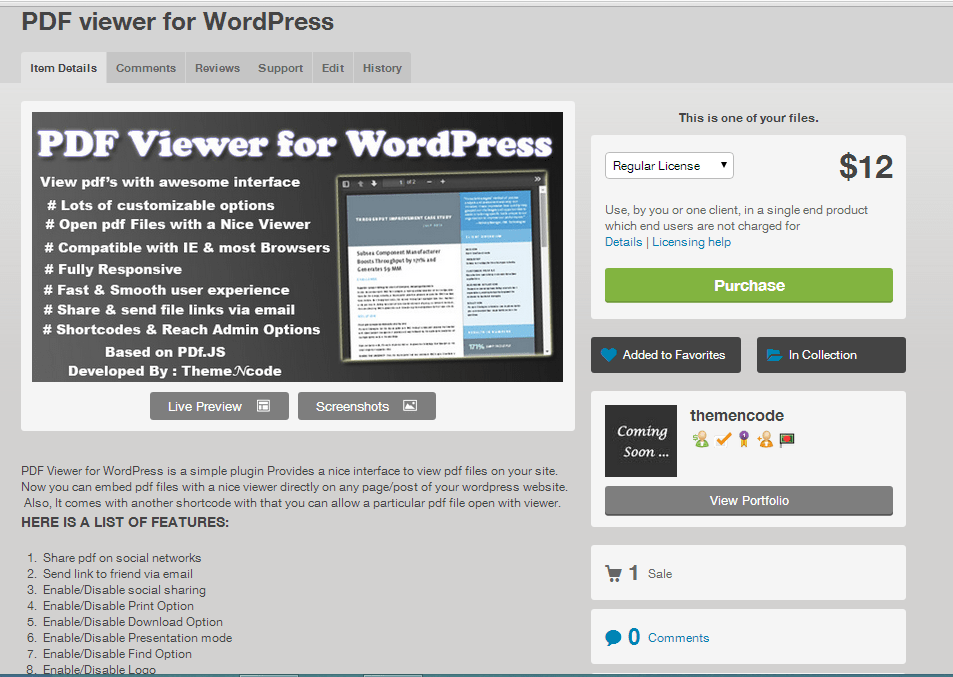Click the Coming Soon author avatar
The height and width of the screenshot is (677, 953).
pos(641,441)
